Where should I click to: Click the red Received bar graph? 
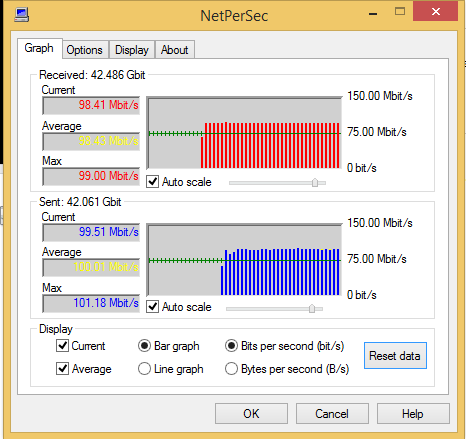tap(244, 133)
